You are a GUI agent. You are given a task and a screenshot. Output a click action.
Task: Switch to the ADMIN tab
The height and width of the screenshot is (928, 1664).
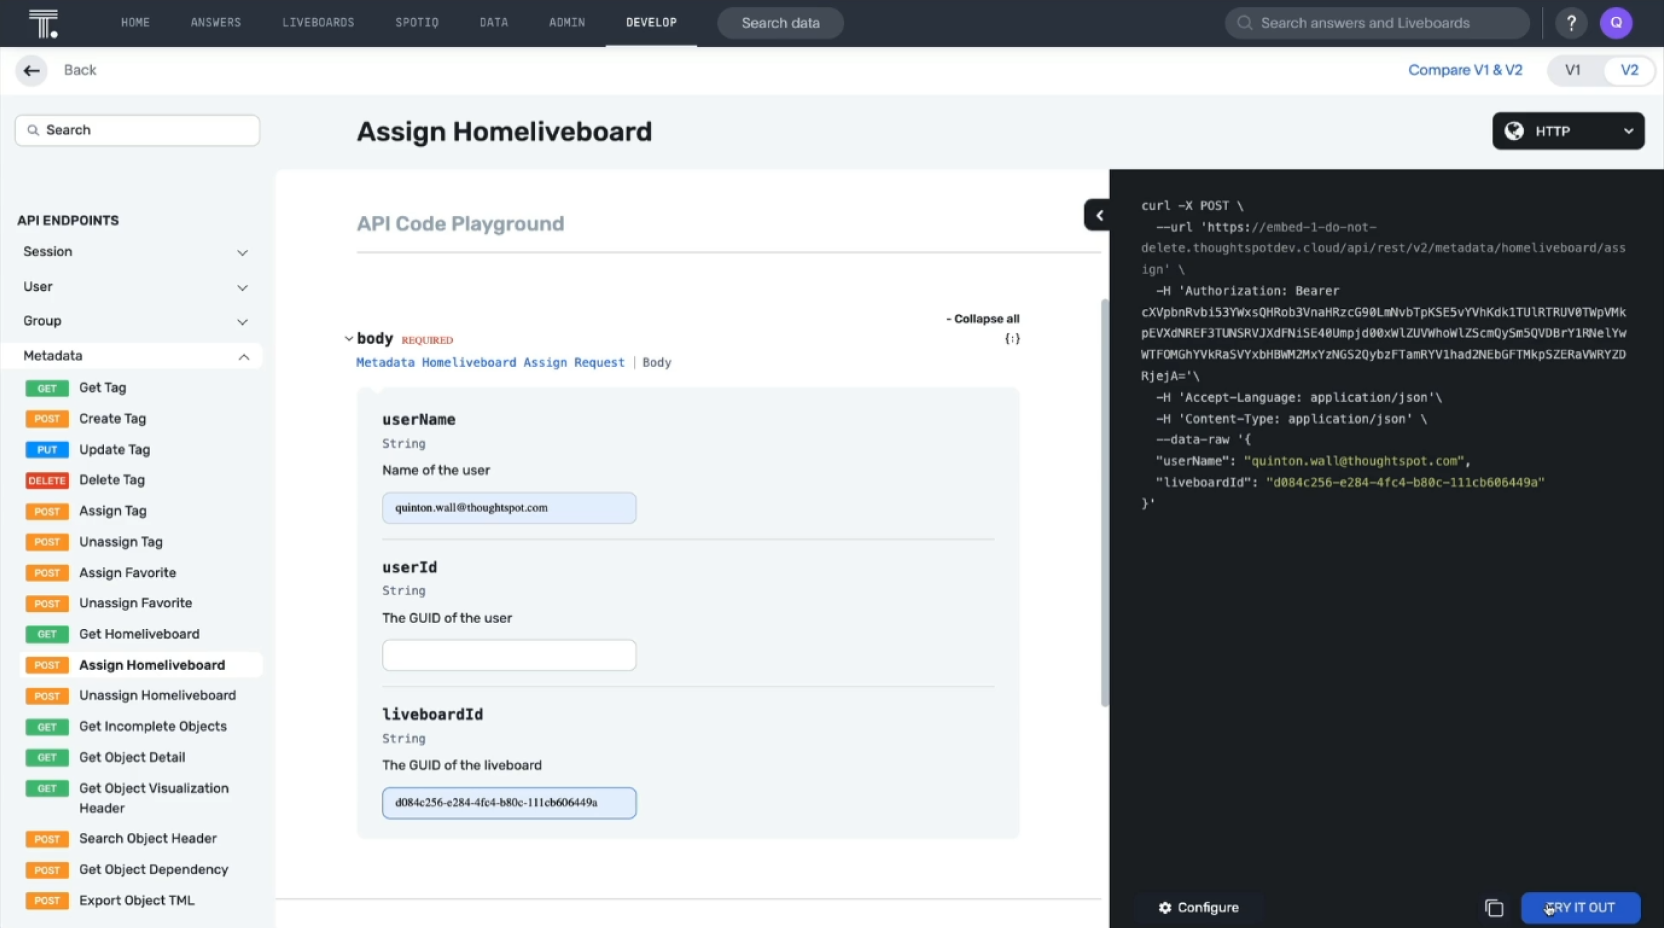pyautogui.click(x=566, y=22)
